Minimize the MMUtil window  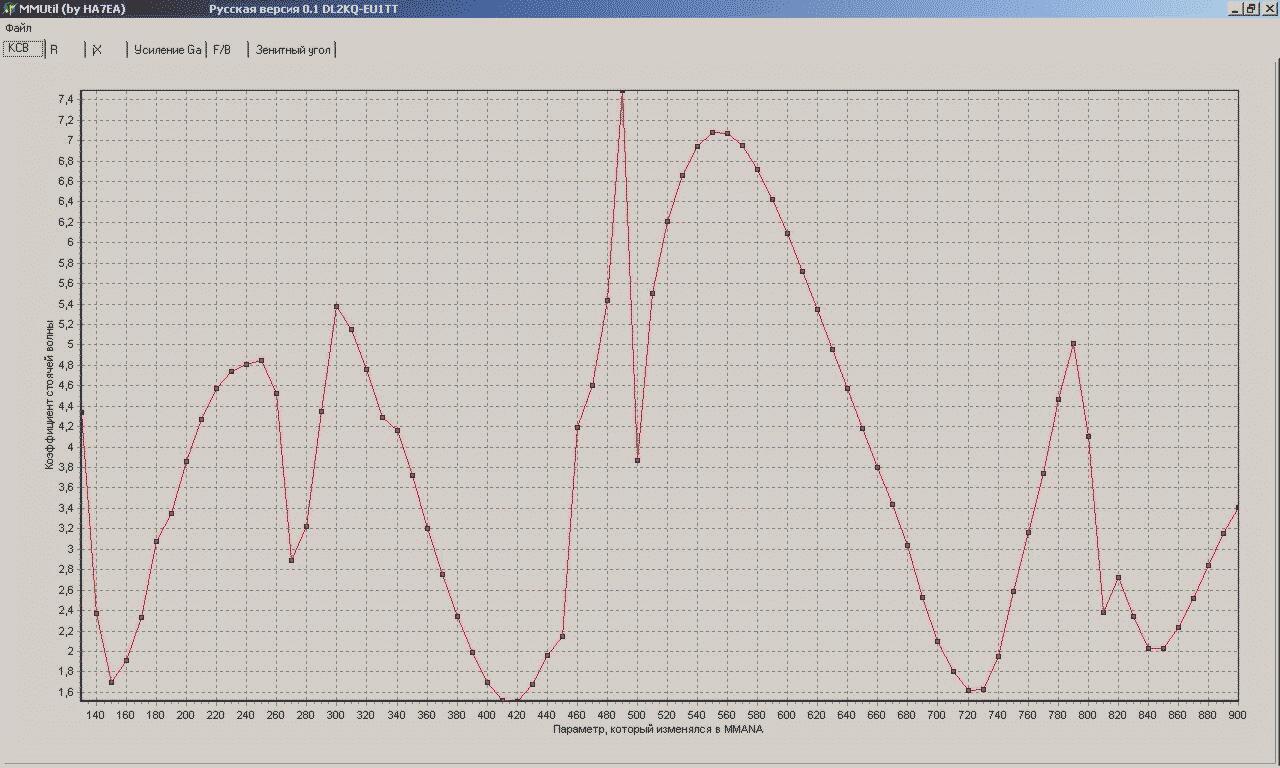pyautogui.click(x=1235, y=8)
